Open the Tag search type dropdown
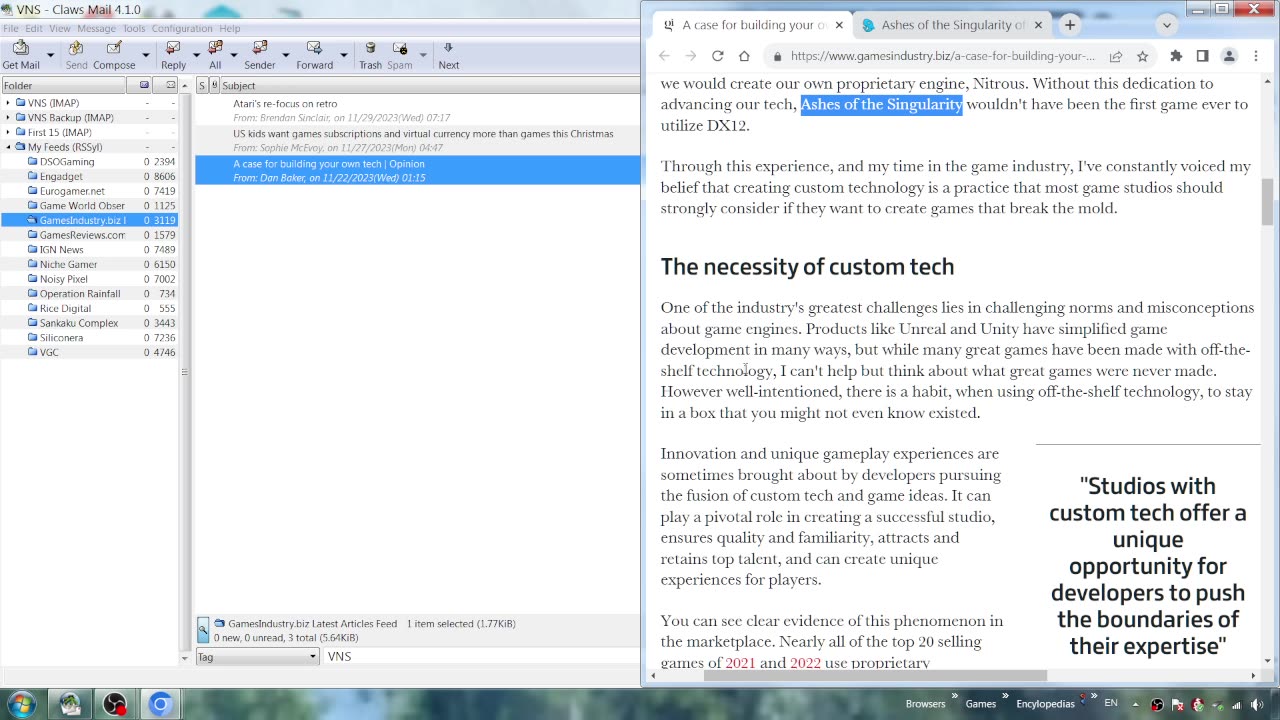 pos(257,656)
